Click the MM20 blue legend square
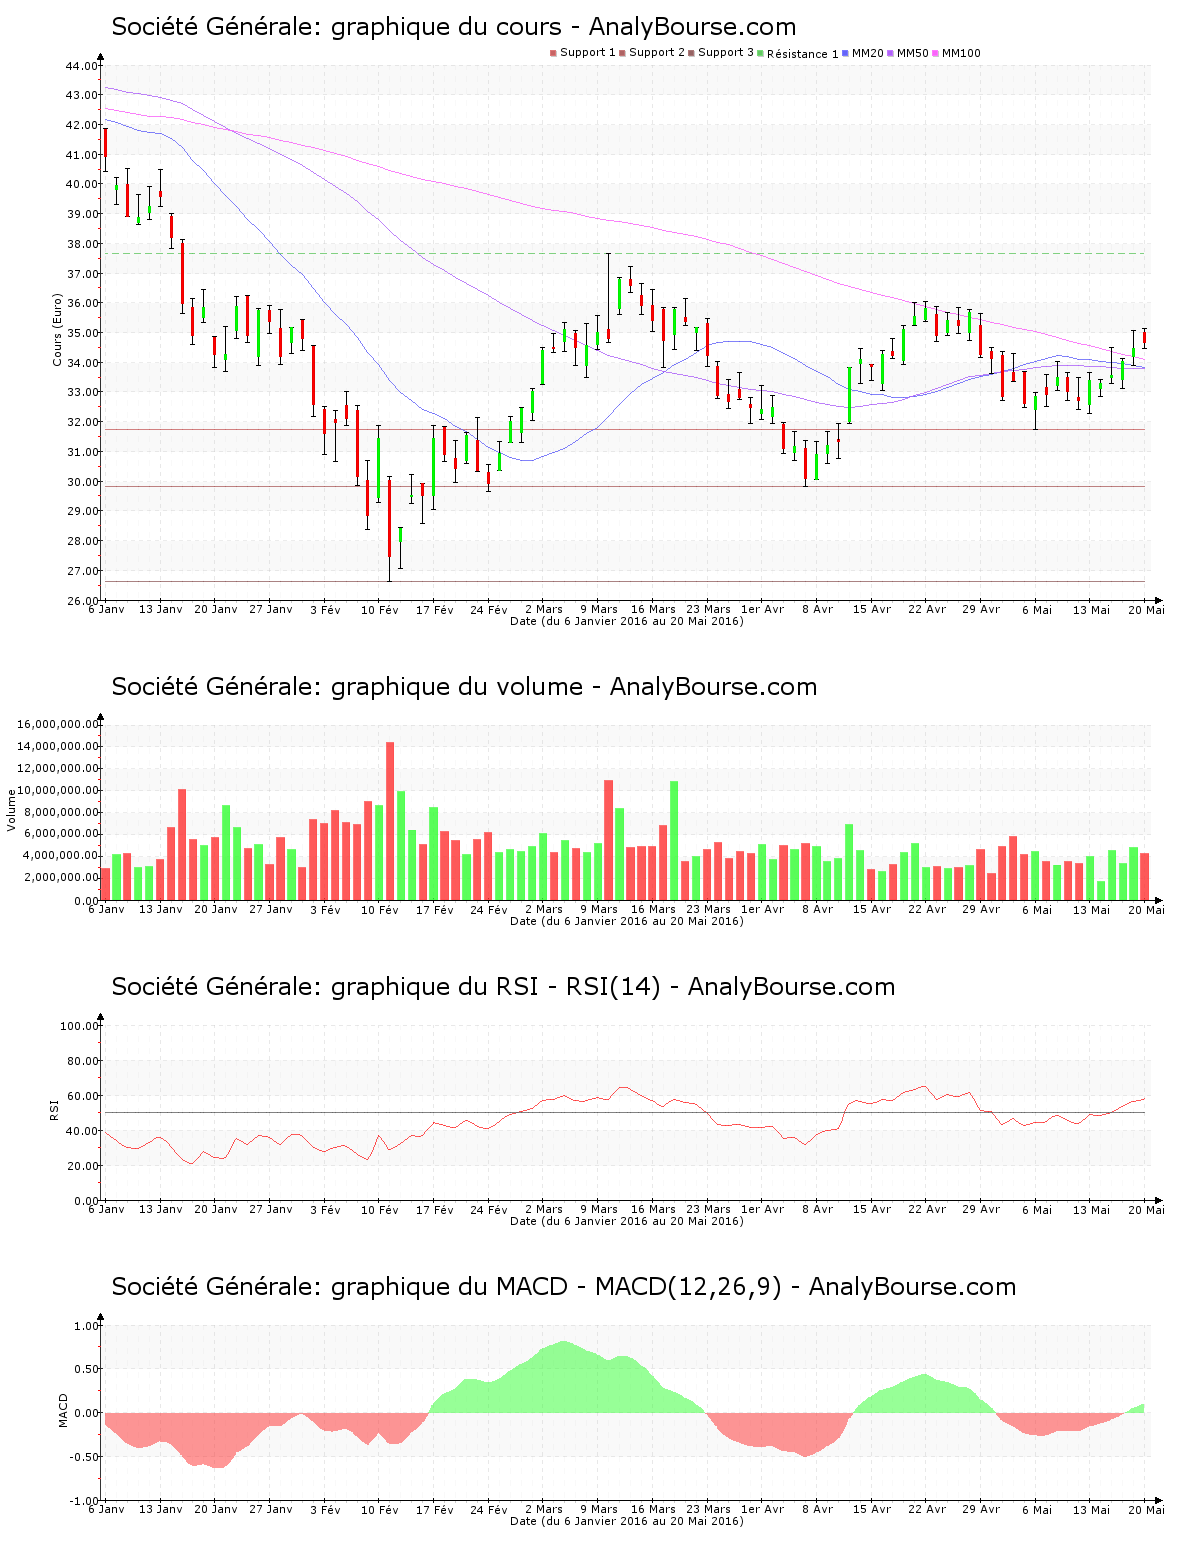The image size is (1200, 1550). coord(846,53)
